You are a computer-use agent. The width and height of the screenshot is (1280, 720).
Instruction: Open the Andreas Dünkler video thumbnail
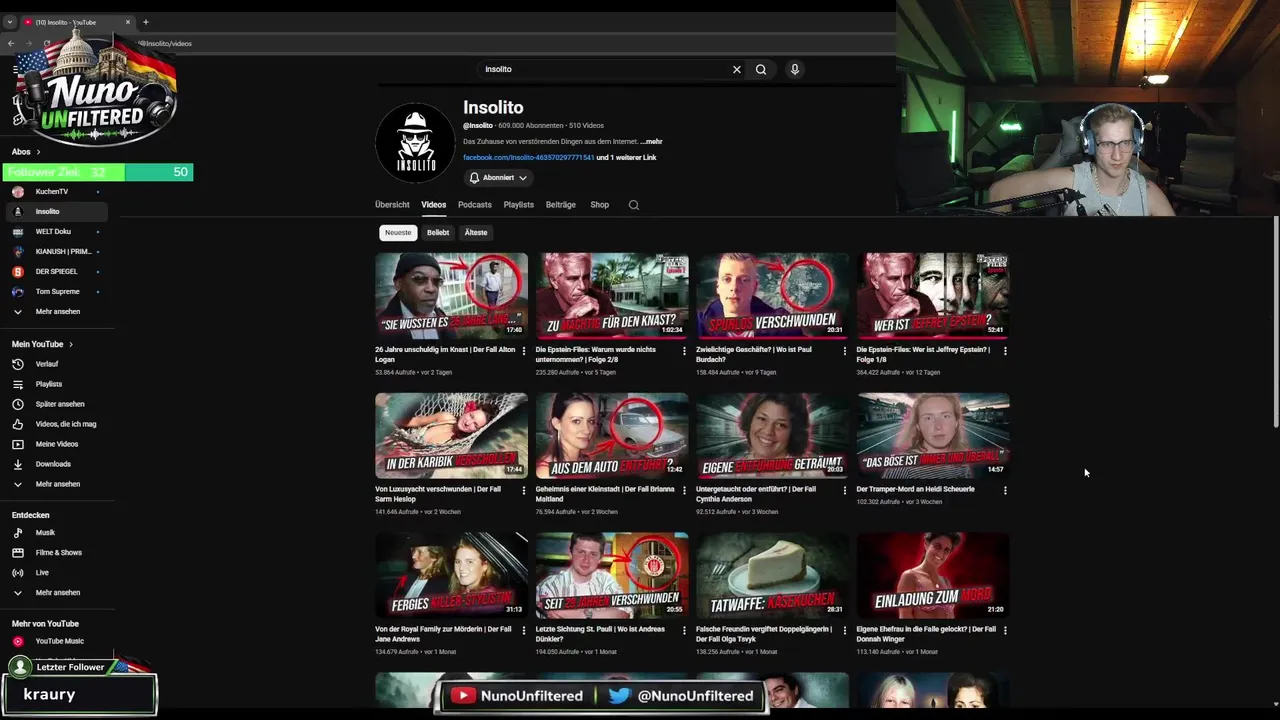click(x=612, y=575)
